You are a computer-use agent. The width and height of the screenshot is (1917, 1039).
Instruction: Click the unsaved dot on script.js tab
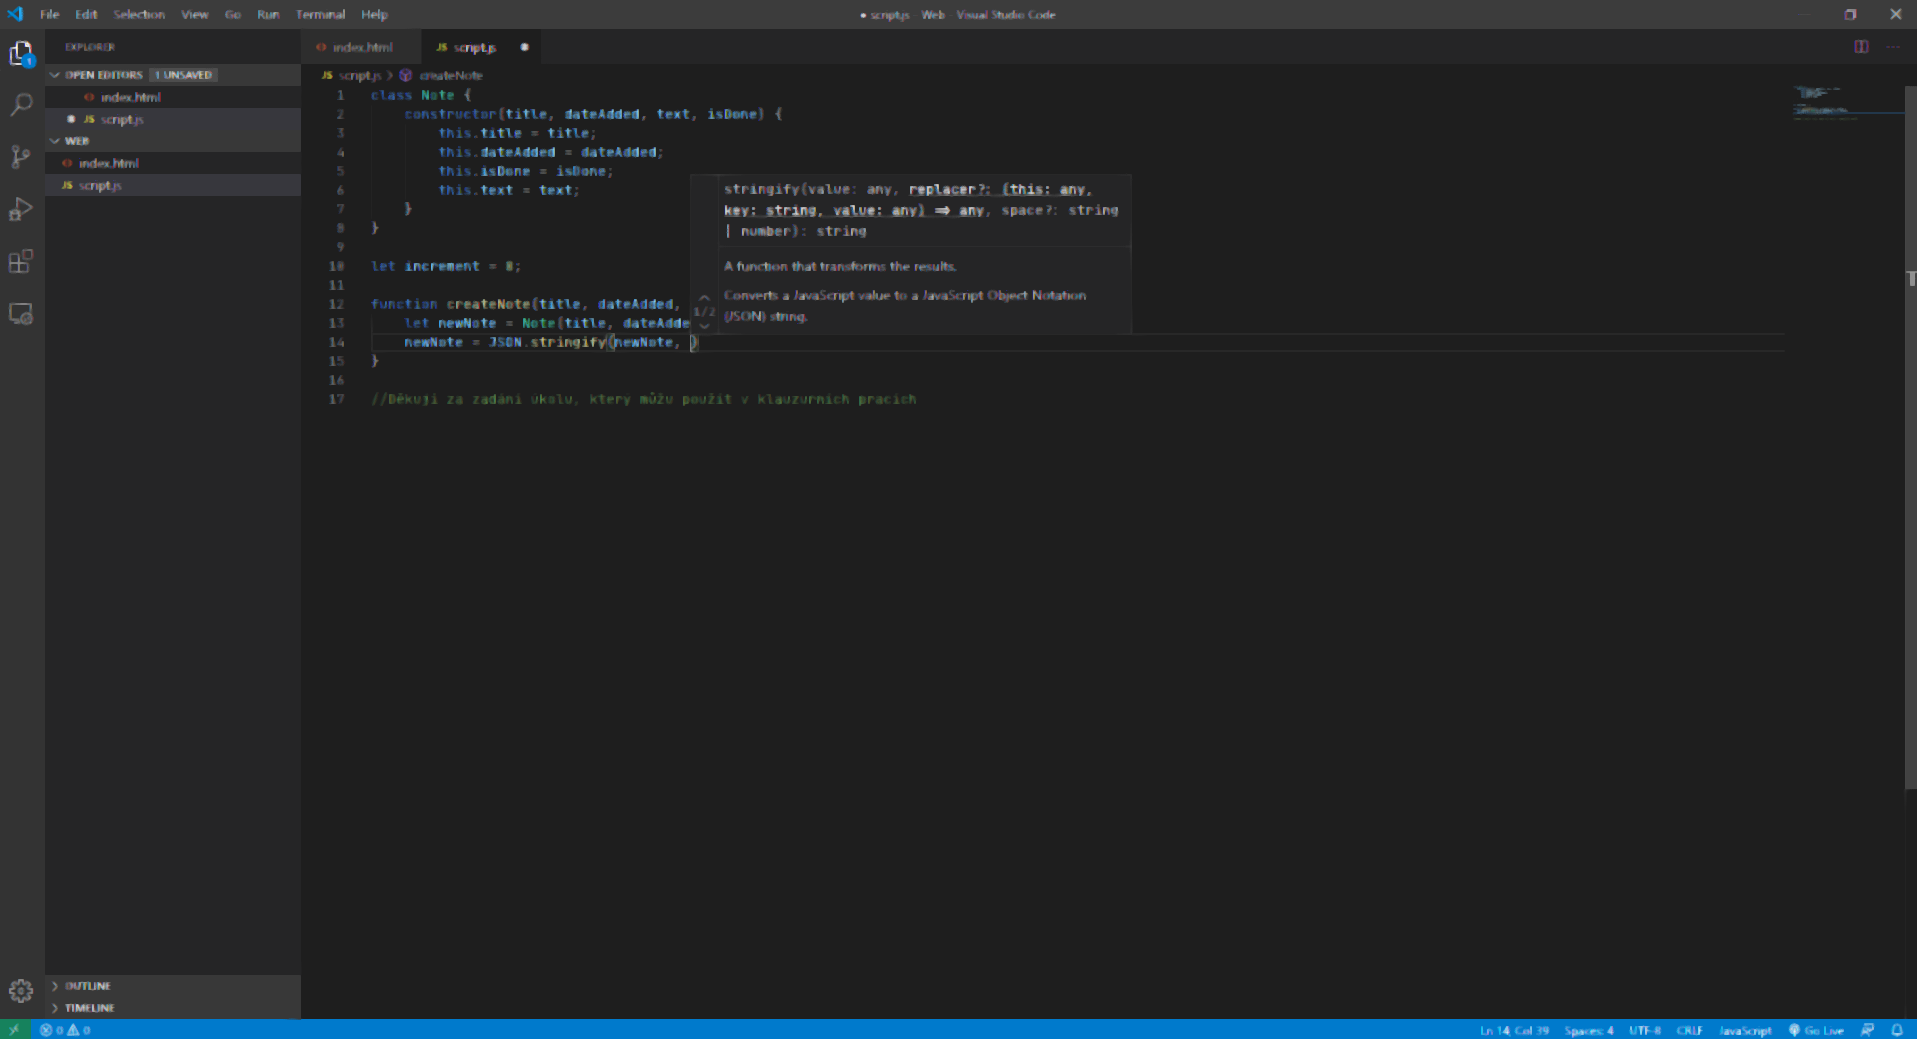point(524,47)
